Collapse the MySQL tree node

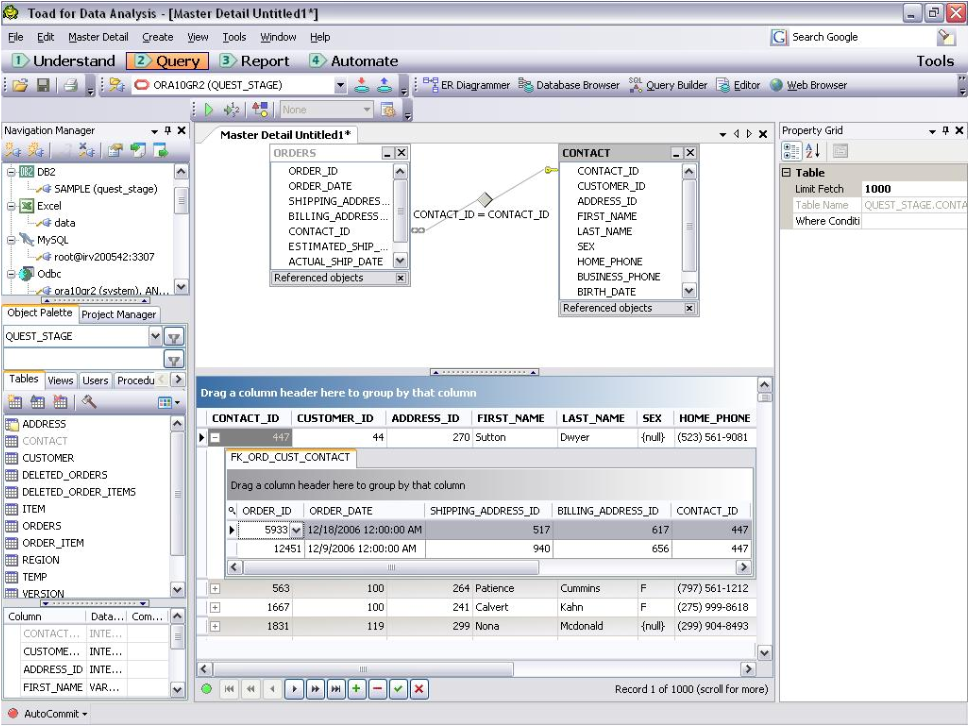pyautogui.click(x=11, y=240)
